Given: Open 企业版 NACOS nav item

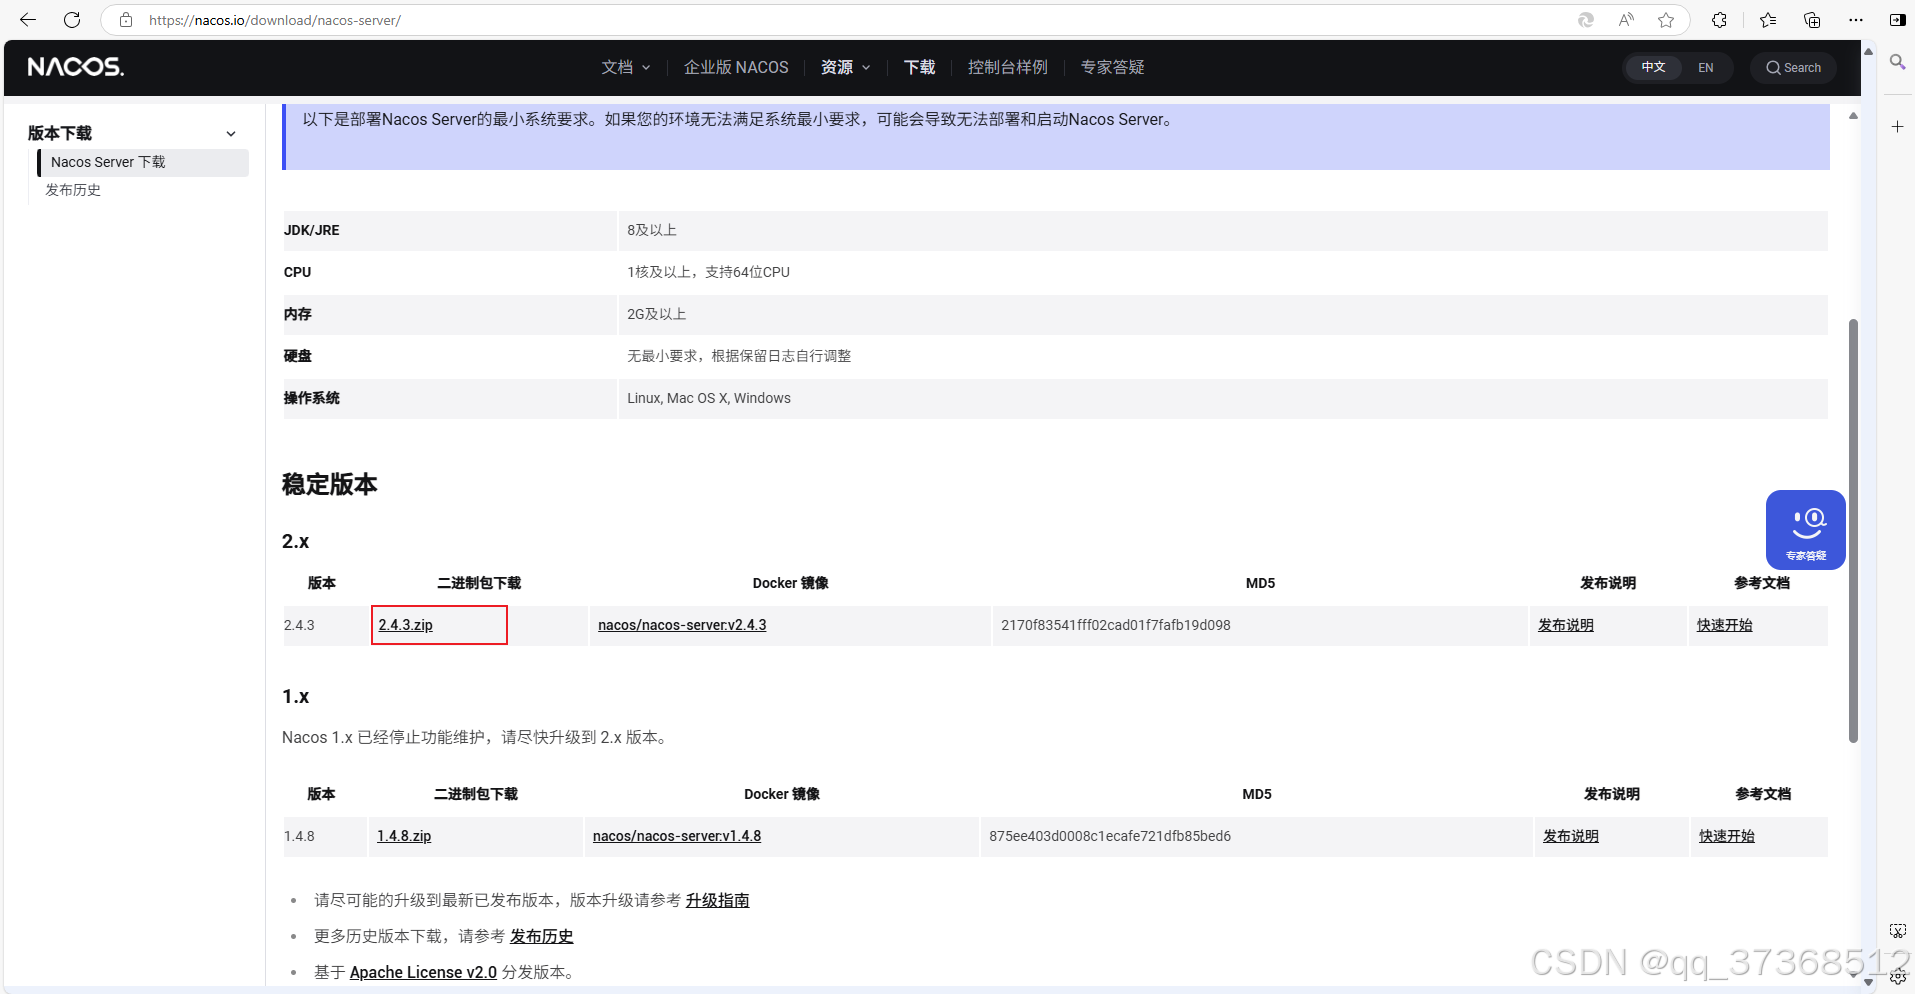Looking at the screenshot, I should (736, 67).
